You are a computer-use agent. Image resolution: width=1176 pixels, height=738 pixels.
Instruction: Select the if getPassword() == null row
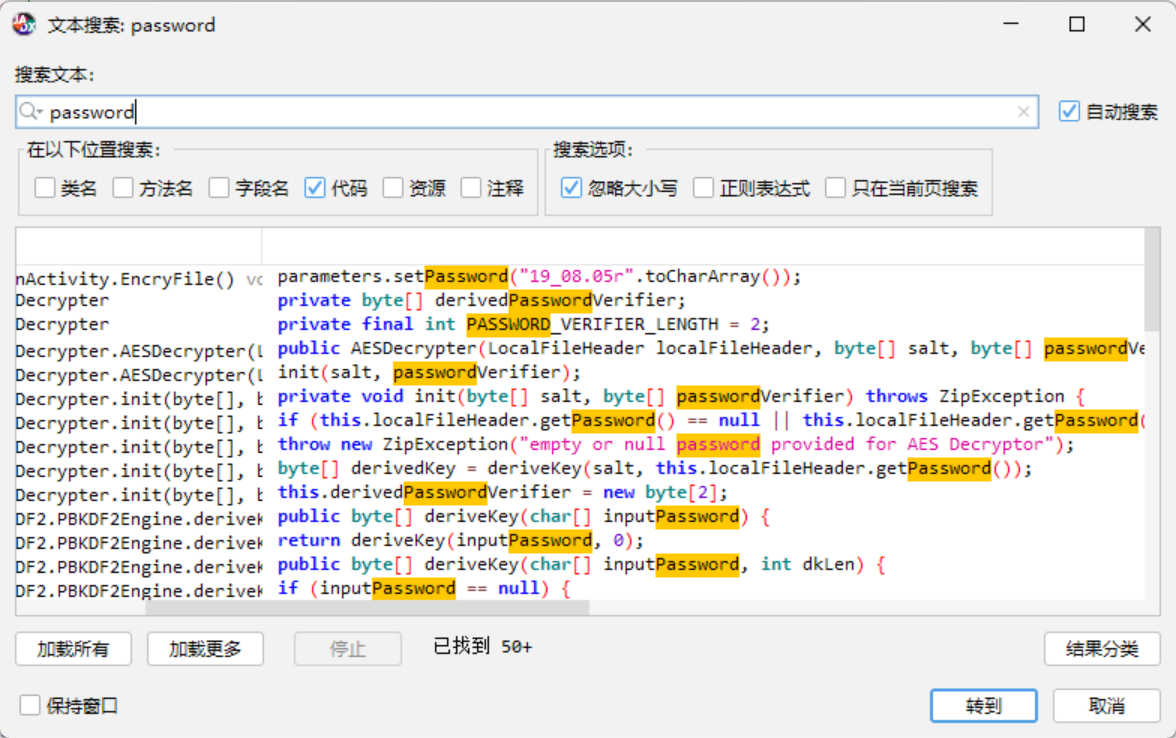(580, 421)
